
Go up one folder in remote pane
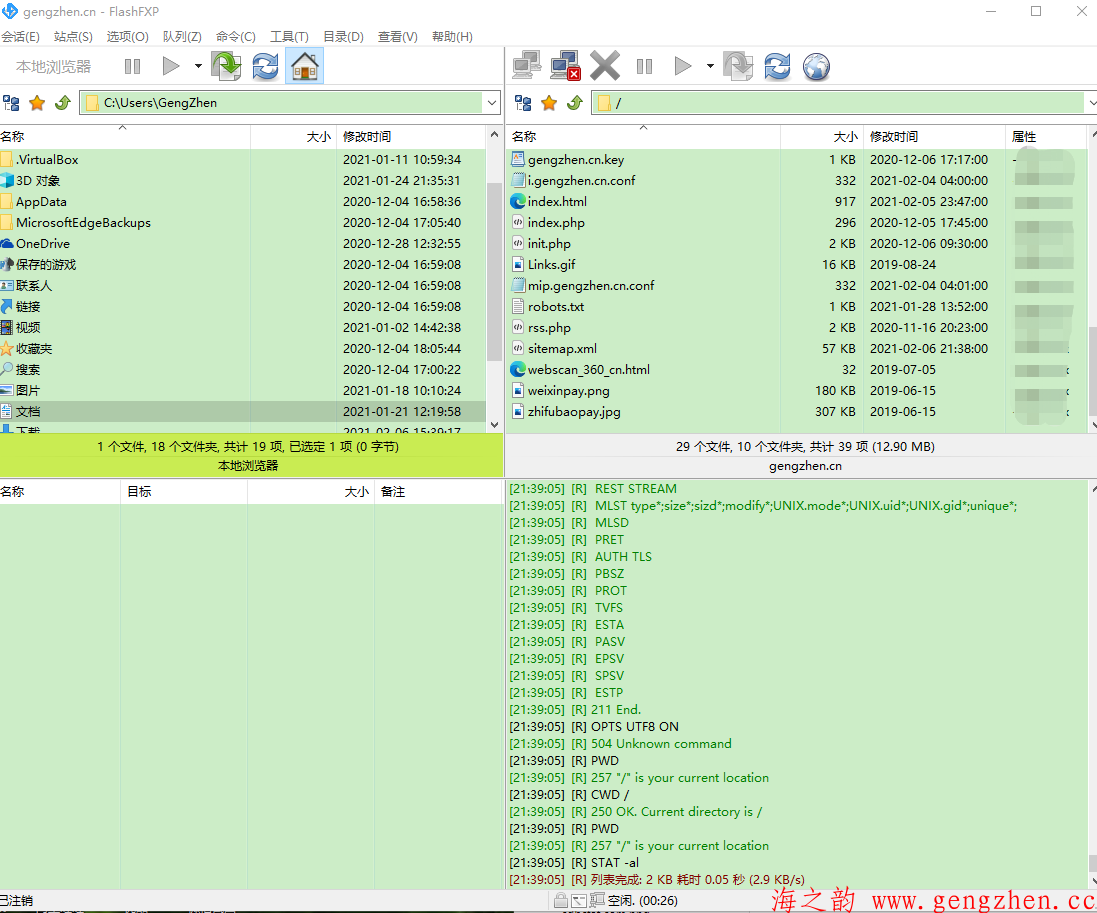pyautogui.click(x=574, y=103)
